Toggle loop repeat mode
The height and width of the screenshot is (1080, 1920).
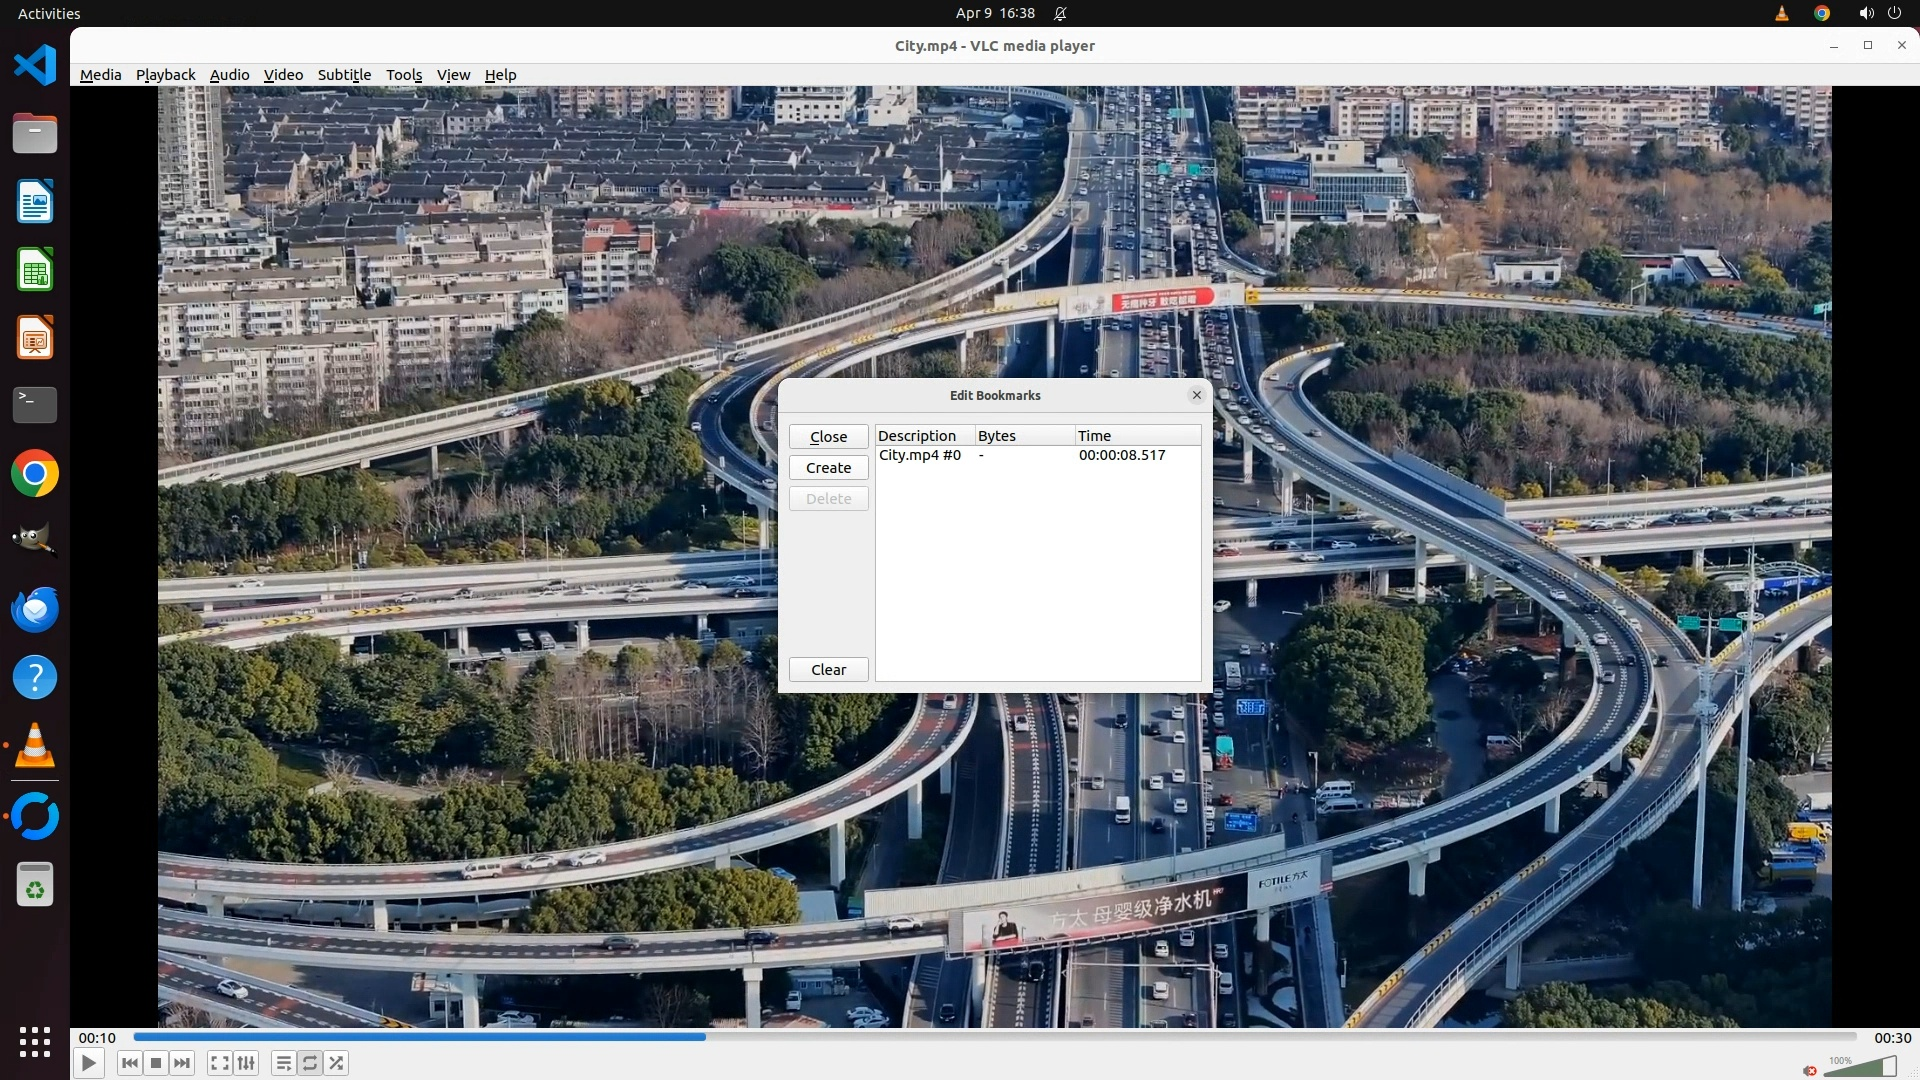(310, 1063)
